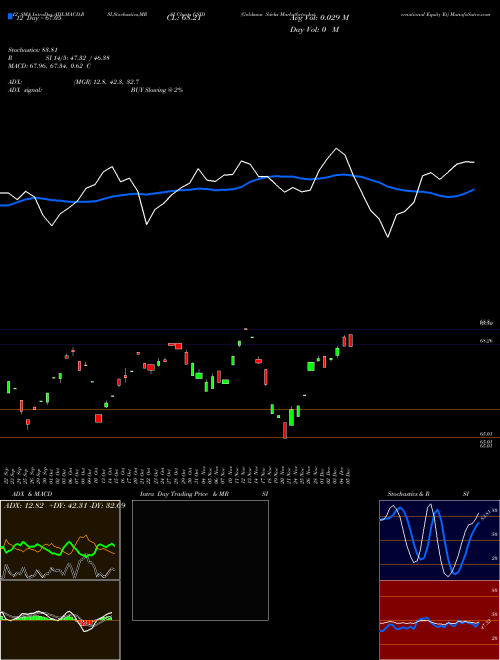The height and width of the screenshot is (660, 500).
Task: Click the ADX (MGR) 12.8, 42.3, 32.7 values
Action: (106, 82)
